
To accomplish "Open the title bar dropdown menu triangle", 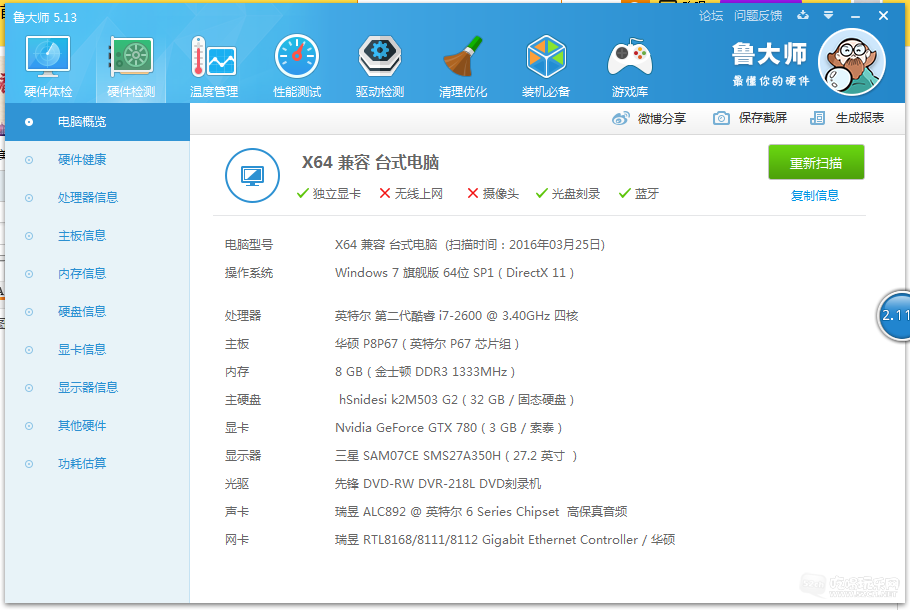I will point(829,15).
